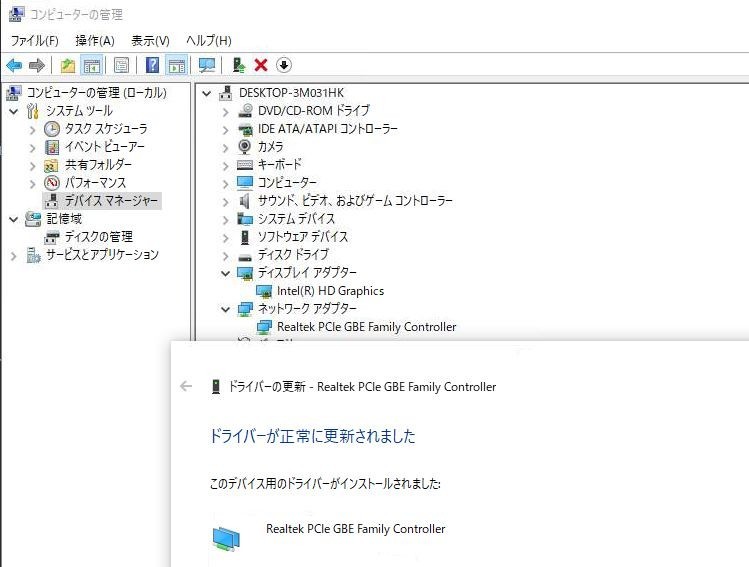Select タスク スケジューラ in the left tree

coord(106,128)
